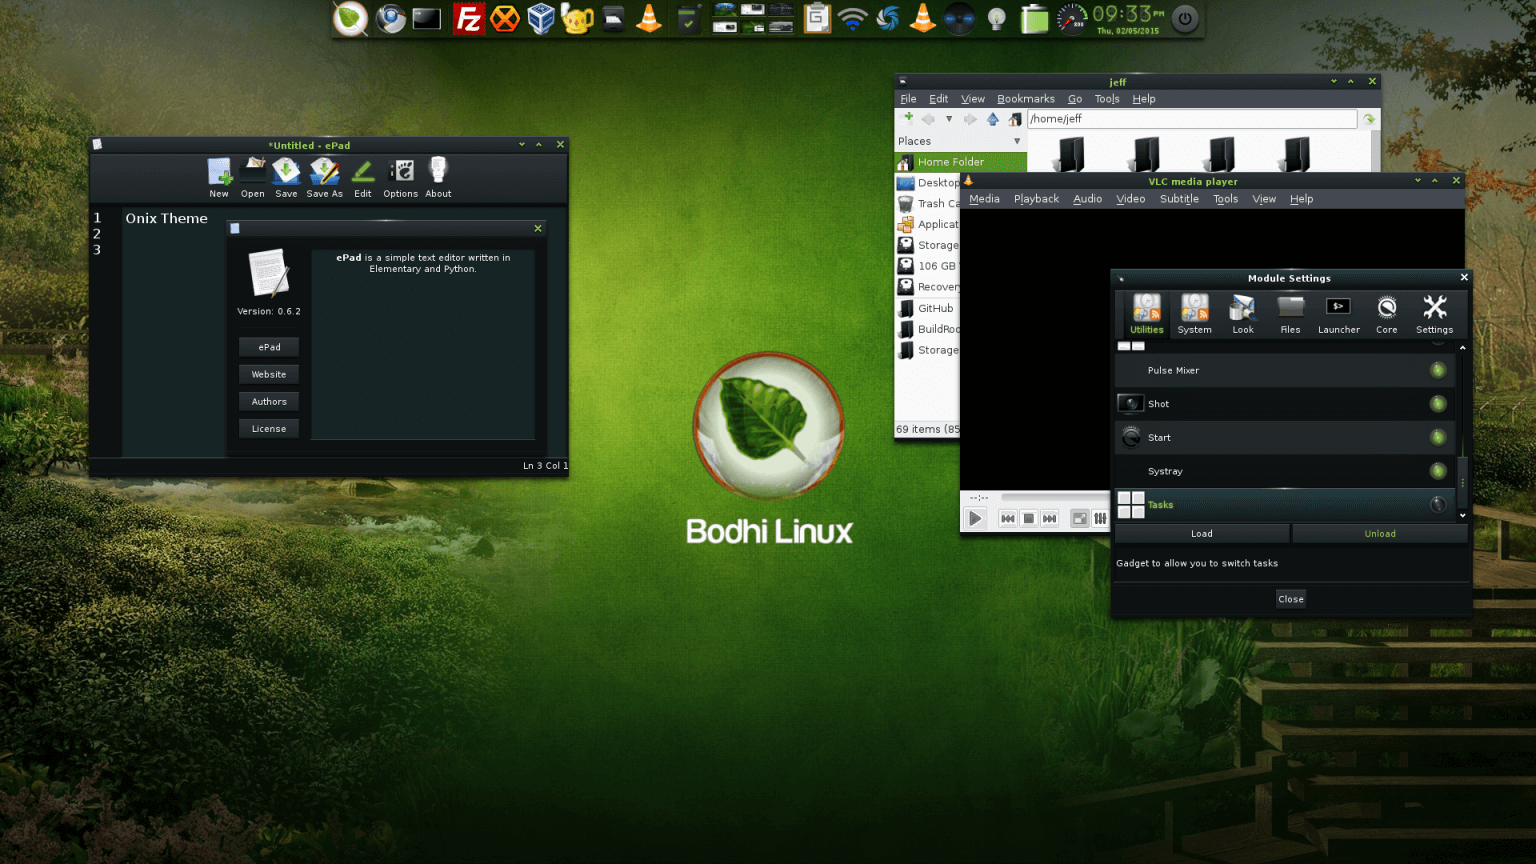The width and height of the screenshot is (1536, 864).
Task: Open the Core category in Module Settings
Action: (x=1386, y=313)
